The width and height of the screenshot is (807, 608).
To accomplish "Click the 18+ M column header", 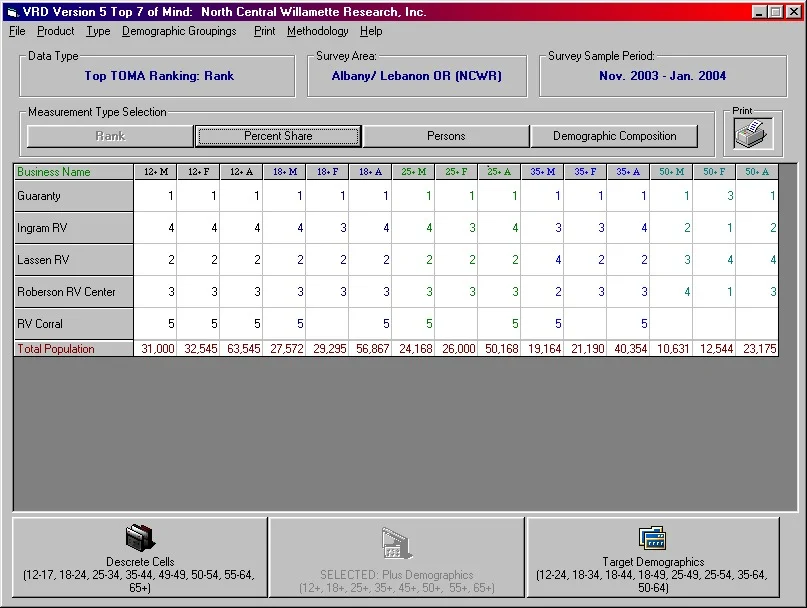I will tap(284, 172).
